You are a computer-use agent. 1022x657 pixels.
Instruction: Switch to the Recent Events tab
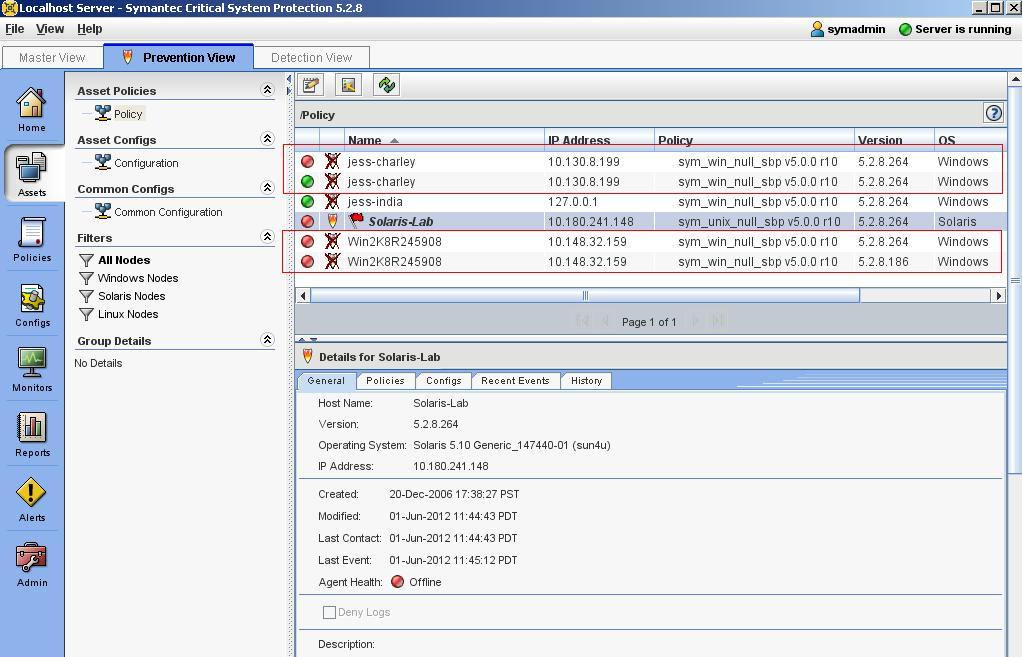(x=515, y=381)
